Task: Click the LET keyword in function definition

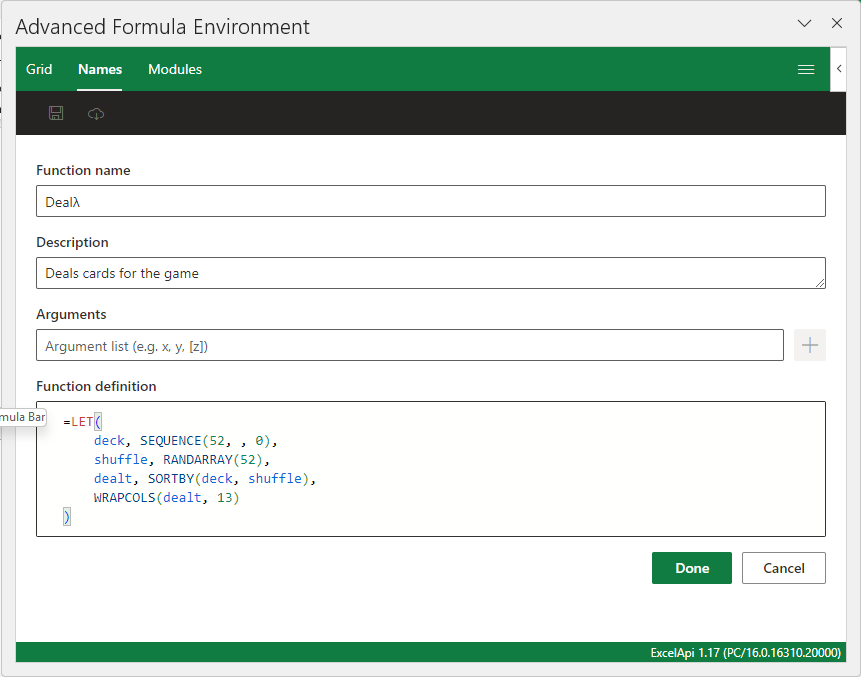Action: pos(82,422)
